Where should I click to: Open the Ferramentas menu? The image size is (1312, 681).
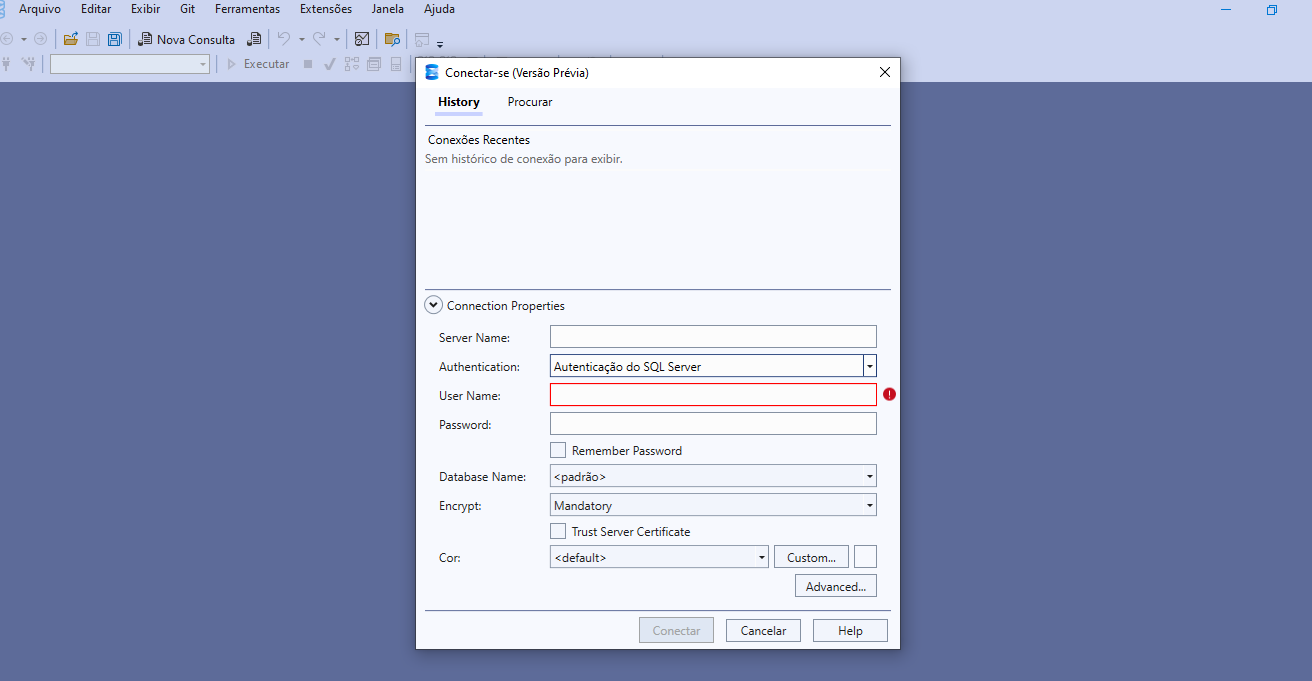point(247,9)
